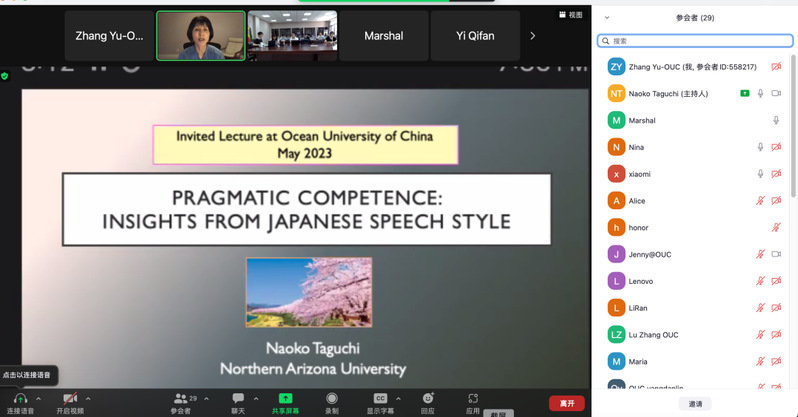
Task: Open the Apps icon in toolbar
Action: click(x=473, y=398)
